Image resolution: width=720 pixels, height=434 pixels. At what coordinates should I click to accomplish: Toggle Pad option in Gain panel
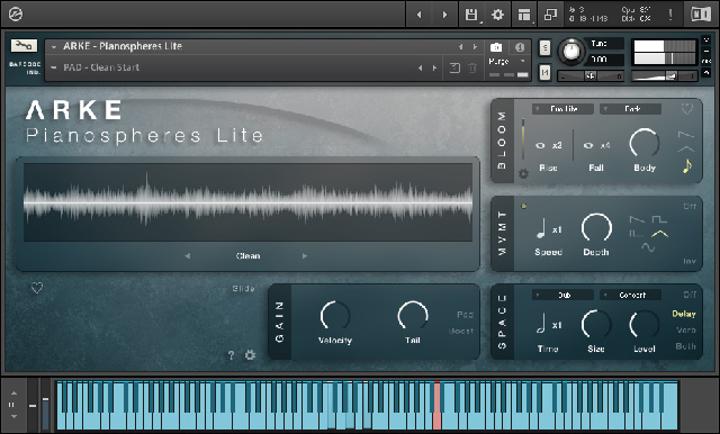tap(465, 315)
